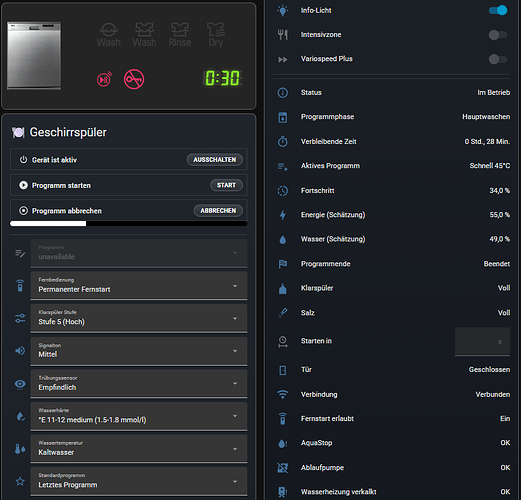This screenshot has width=521, height=500.
Task: Click the bottle icon for Klarspüler
Action: (283, 288)
